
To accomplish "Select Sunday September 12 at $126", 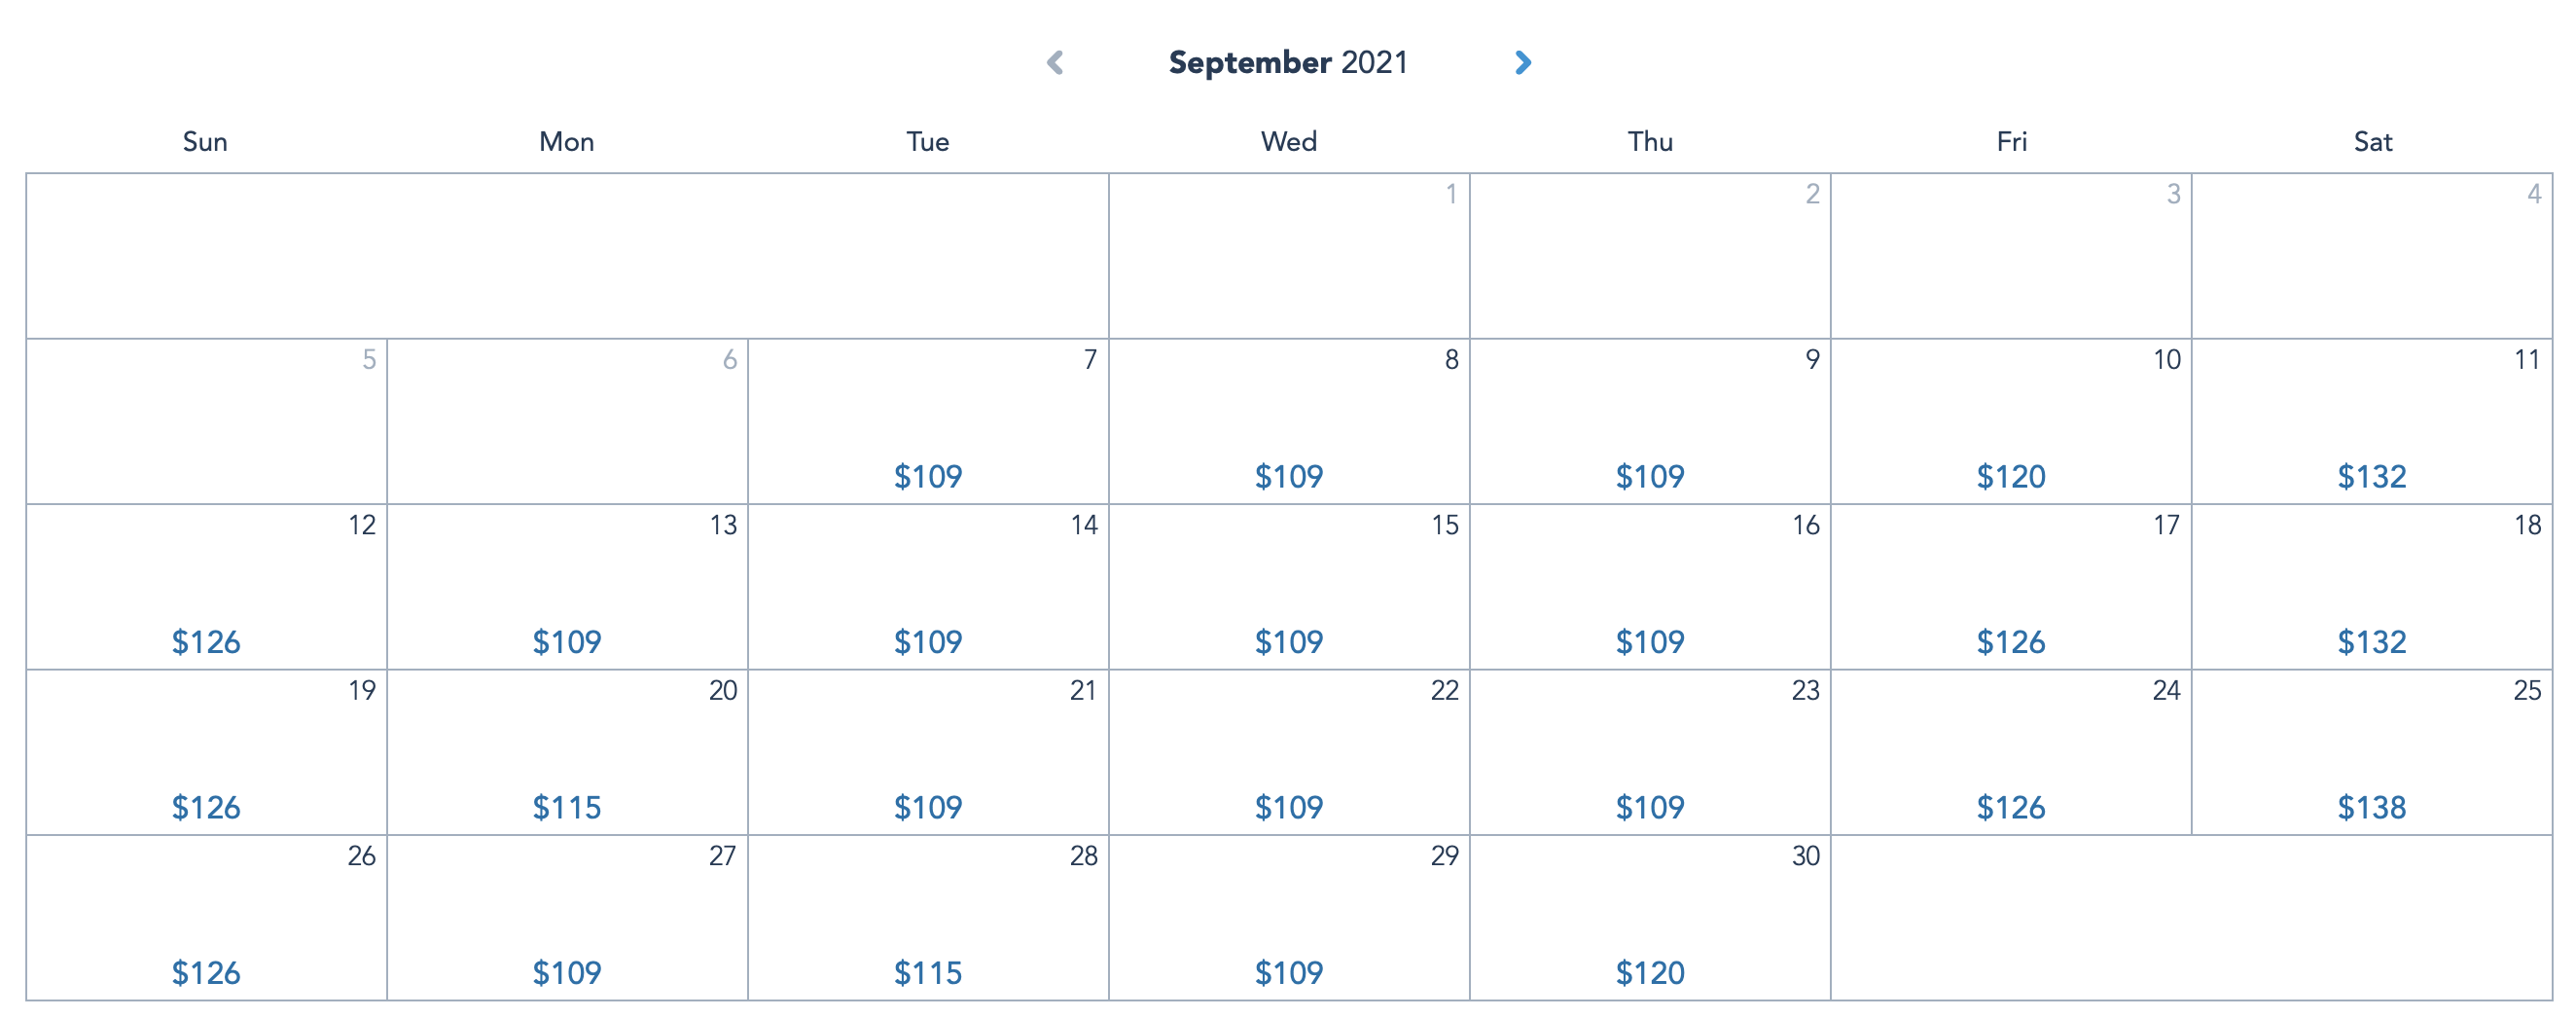I will tap(207, 587).
